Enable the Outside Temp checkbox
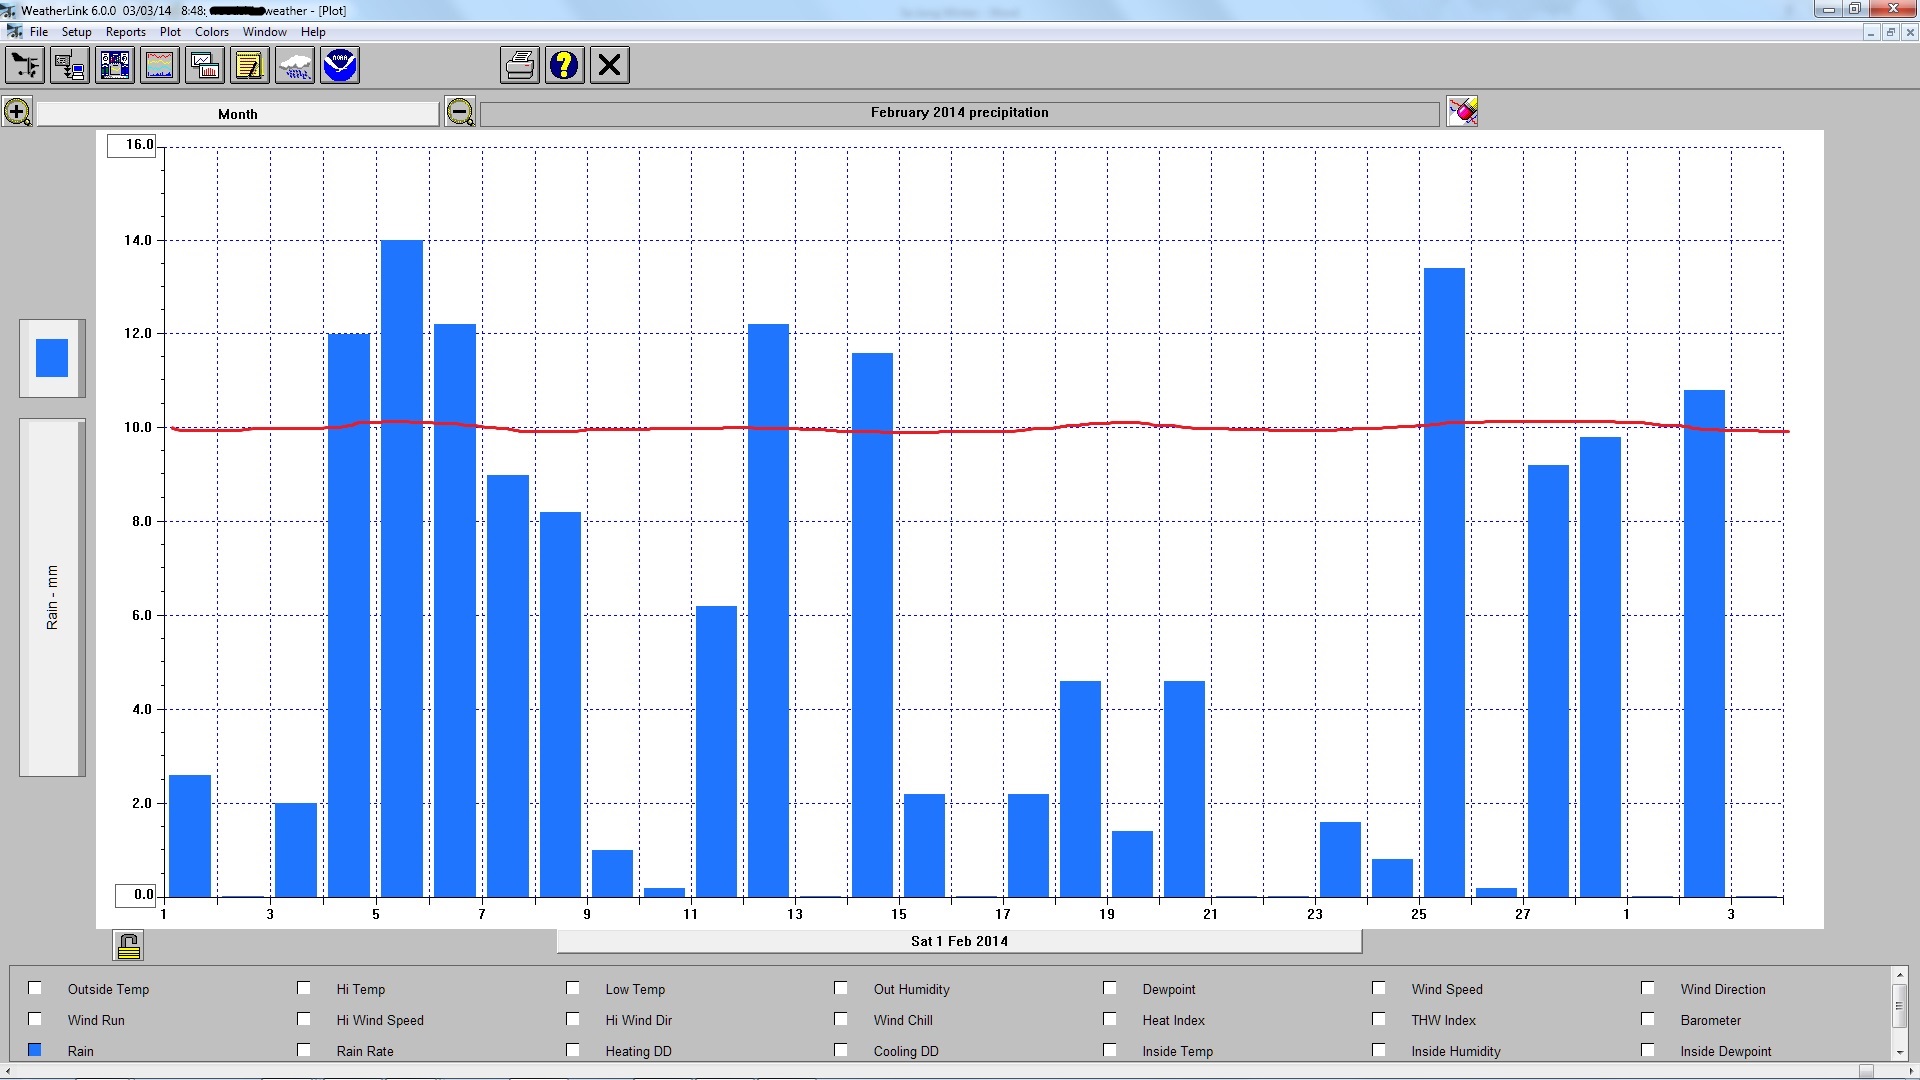 (x=35, y=988)
